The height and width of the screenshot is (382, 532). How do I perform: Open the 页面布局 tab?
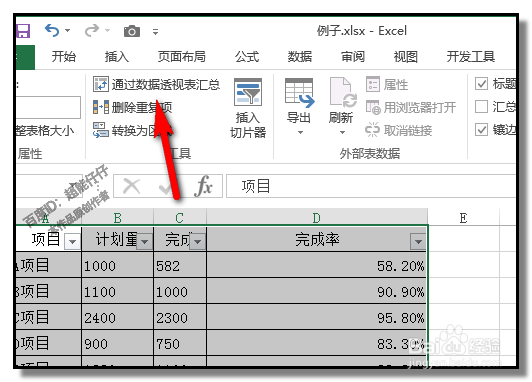182,56
